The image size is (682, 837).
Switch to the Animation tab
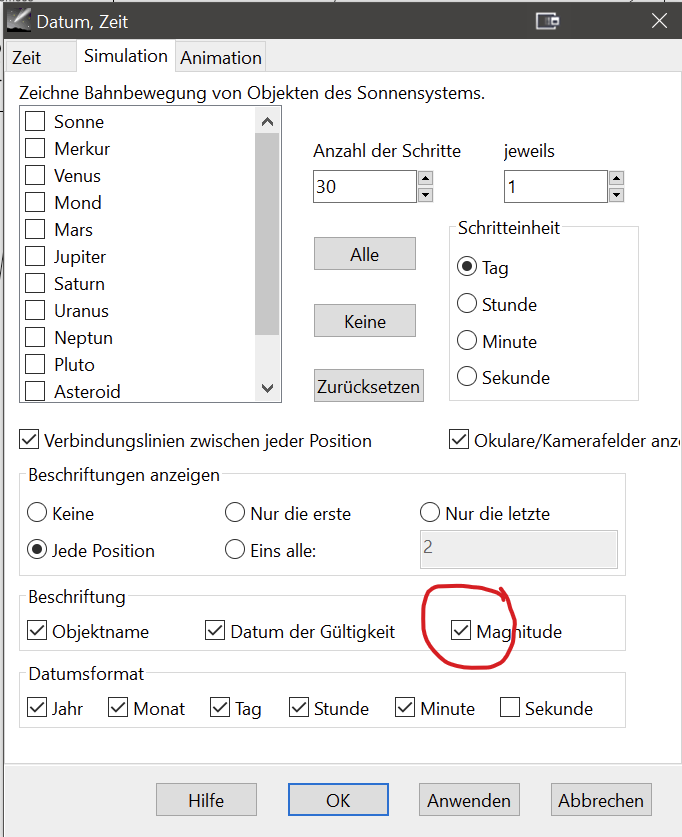[x=221, y=57]
